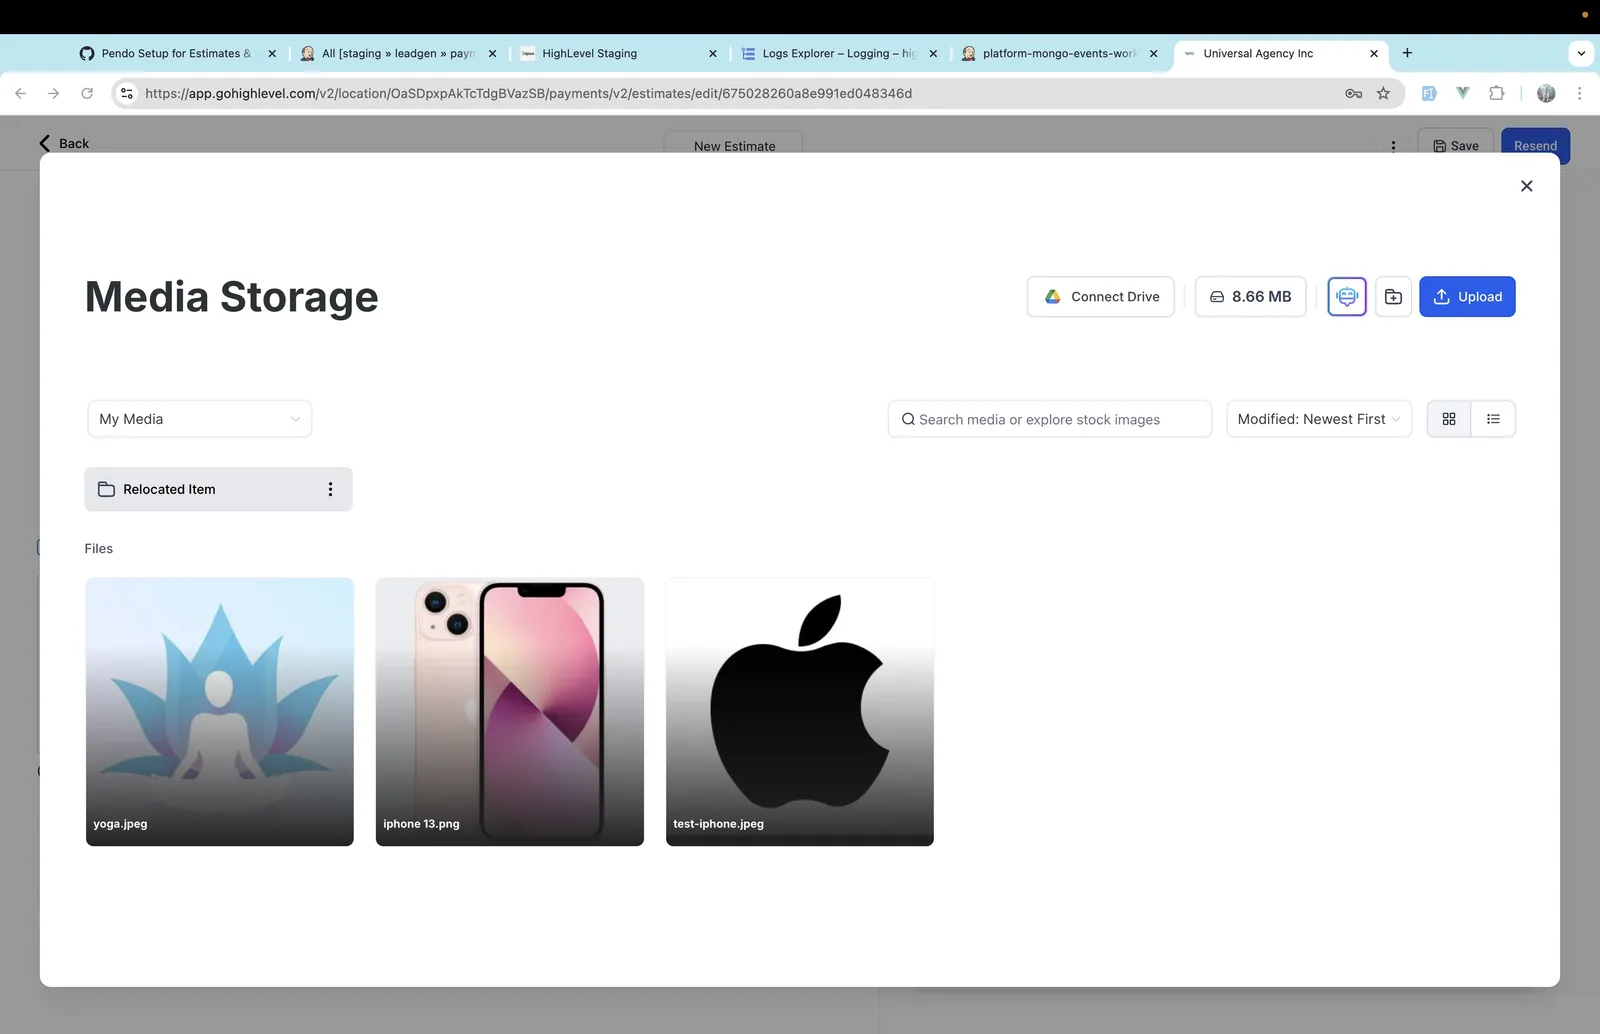Click the Media Storage heading
1600x1034 pixels.
click(232, 296)
